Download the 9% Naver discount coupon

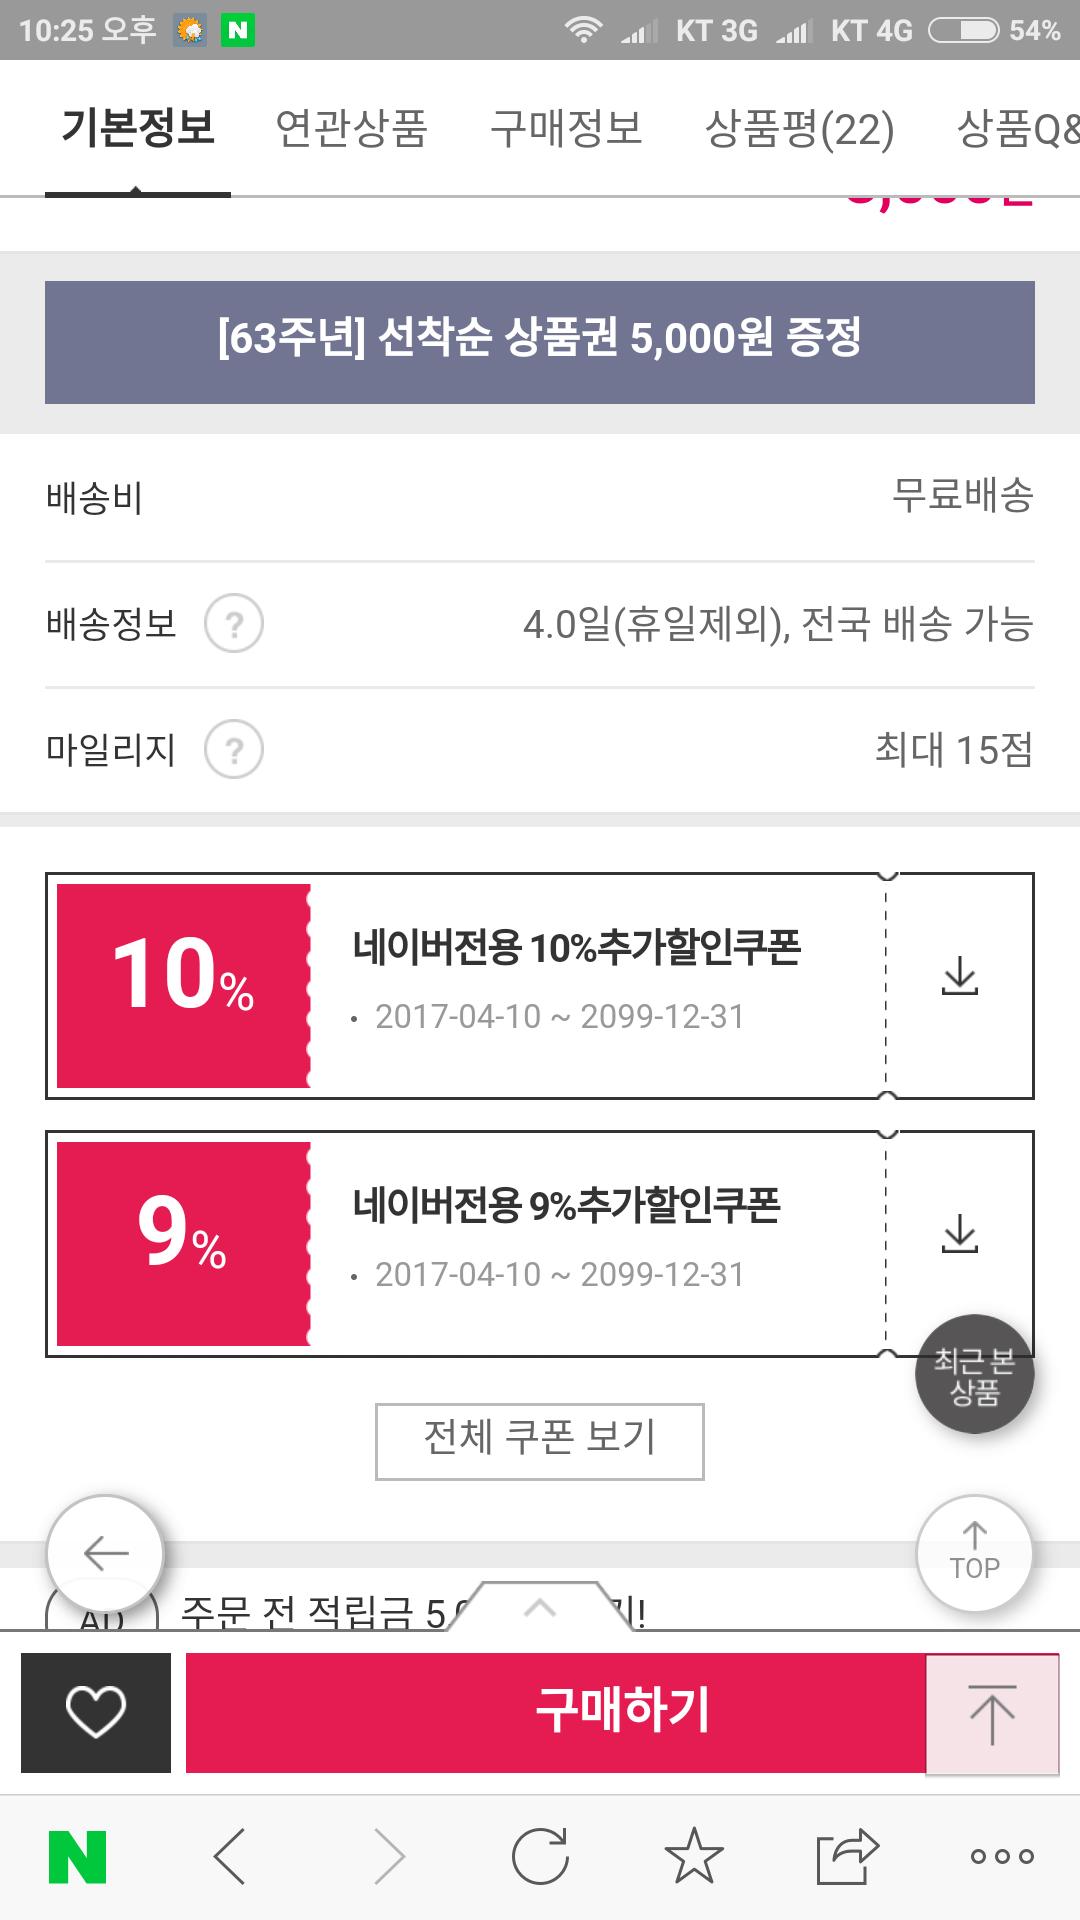pos(960,1235)
